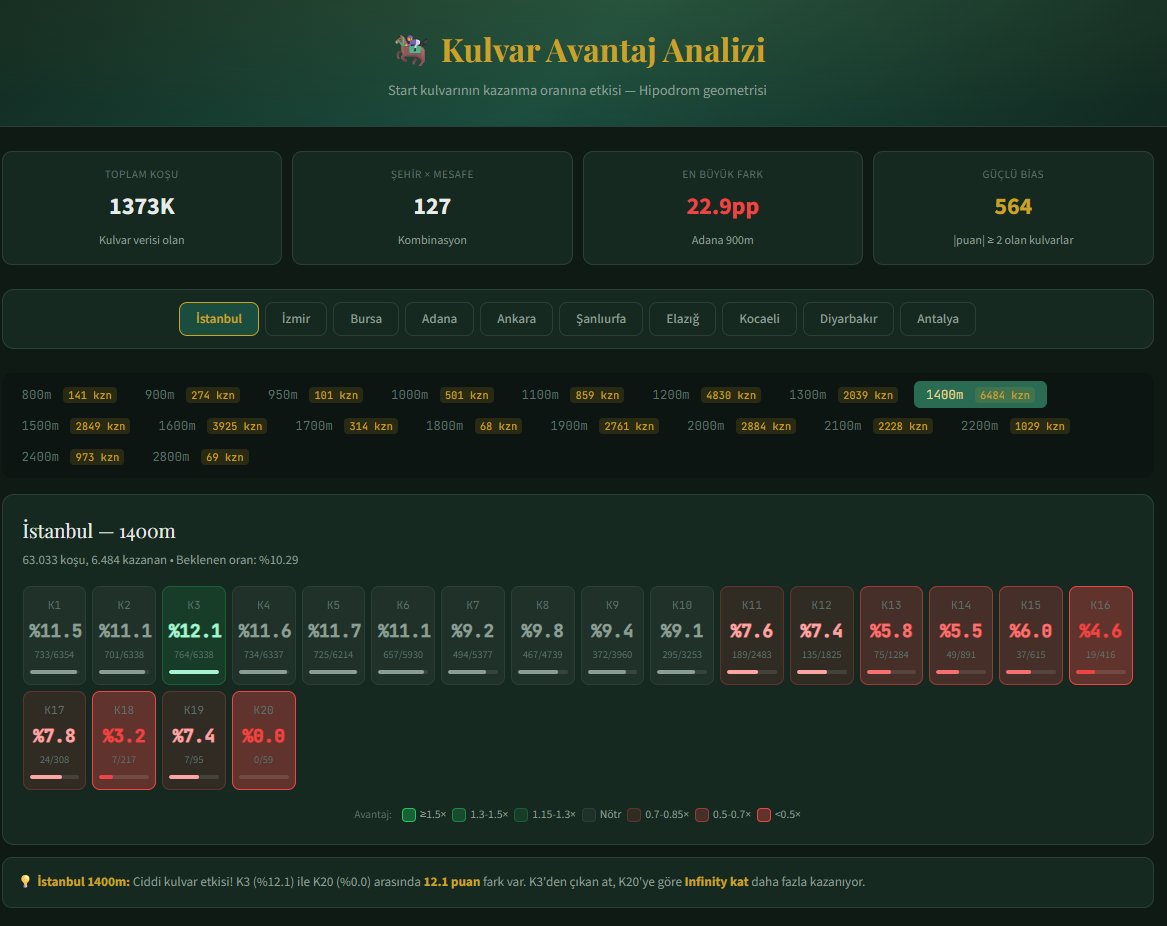Switch to the İzmir city tab
This screenshot has height=926, width=1167.
point(295,319)
